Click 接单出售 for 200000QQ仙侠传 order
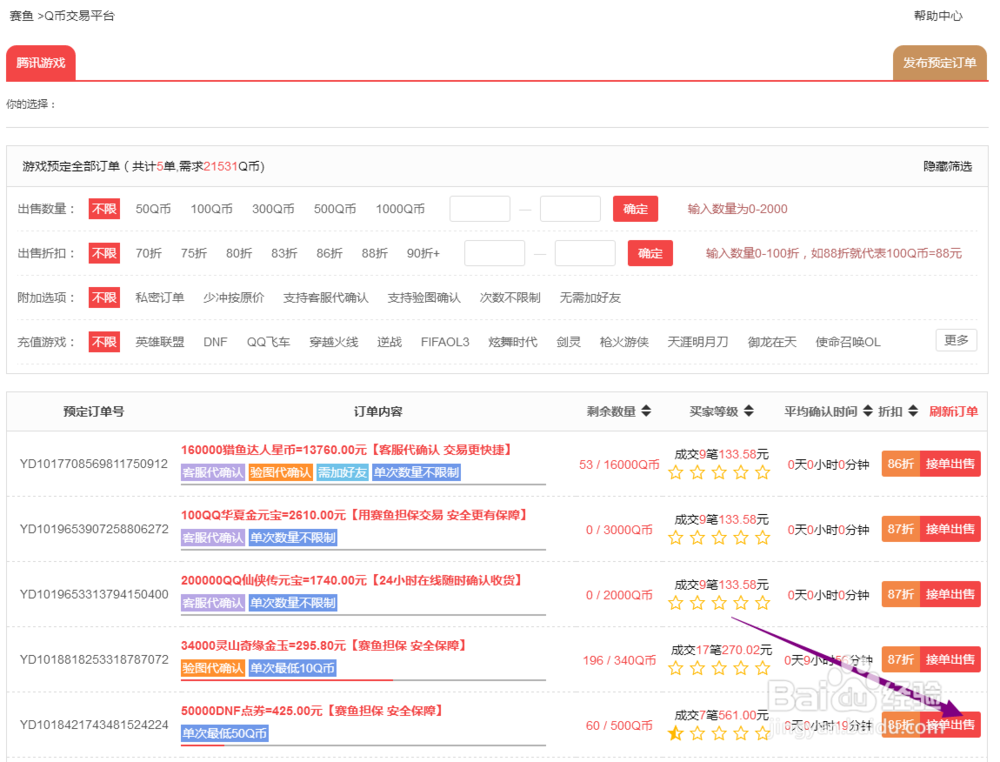Screen dimensions: 1000x762 pos(950,594)
